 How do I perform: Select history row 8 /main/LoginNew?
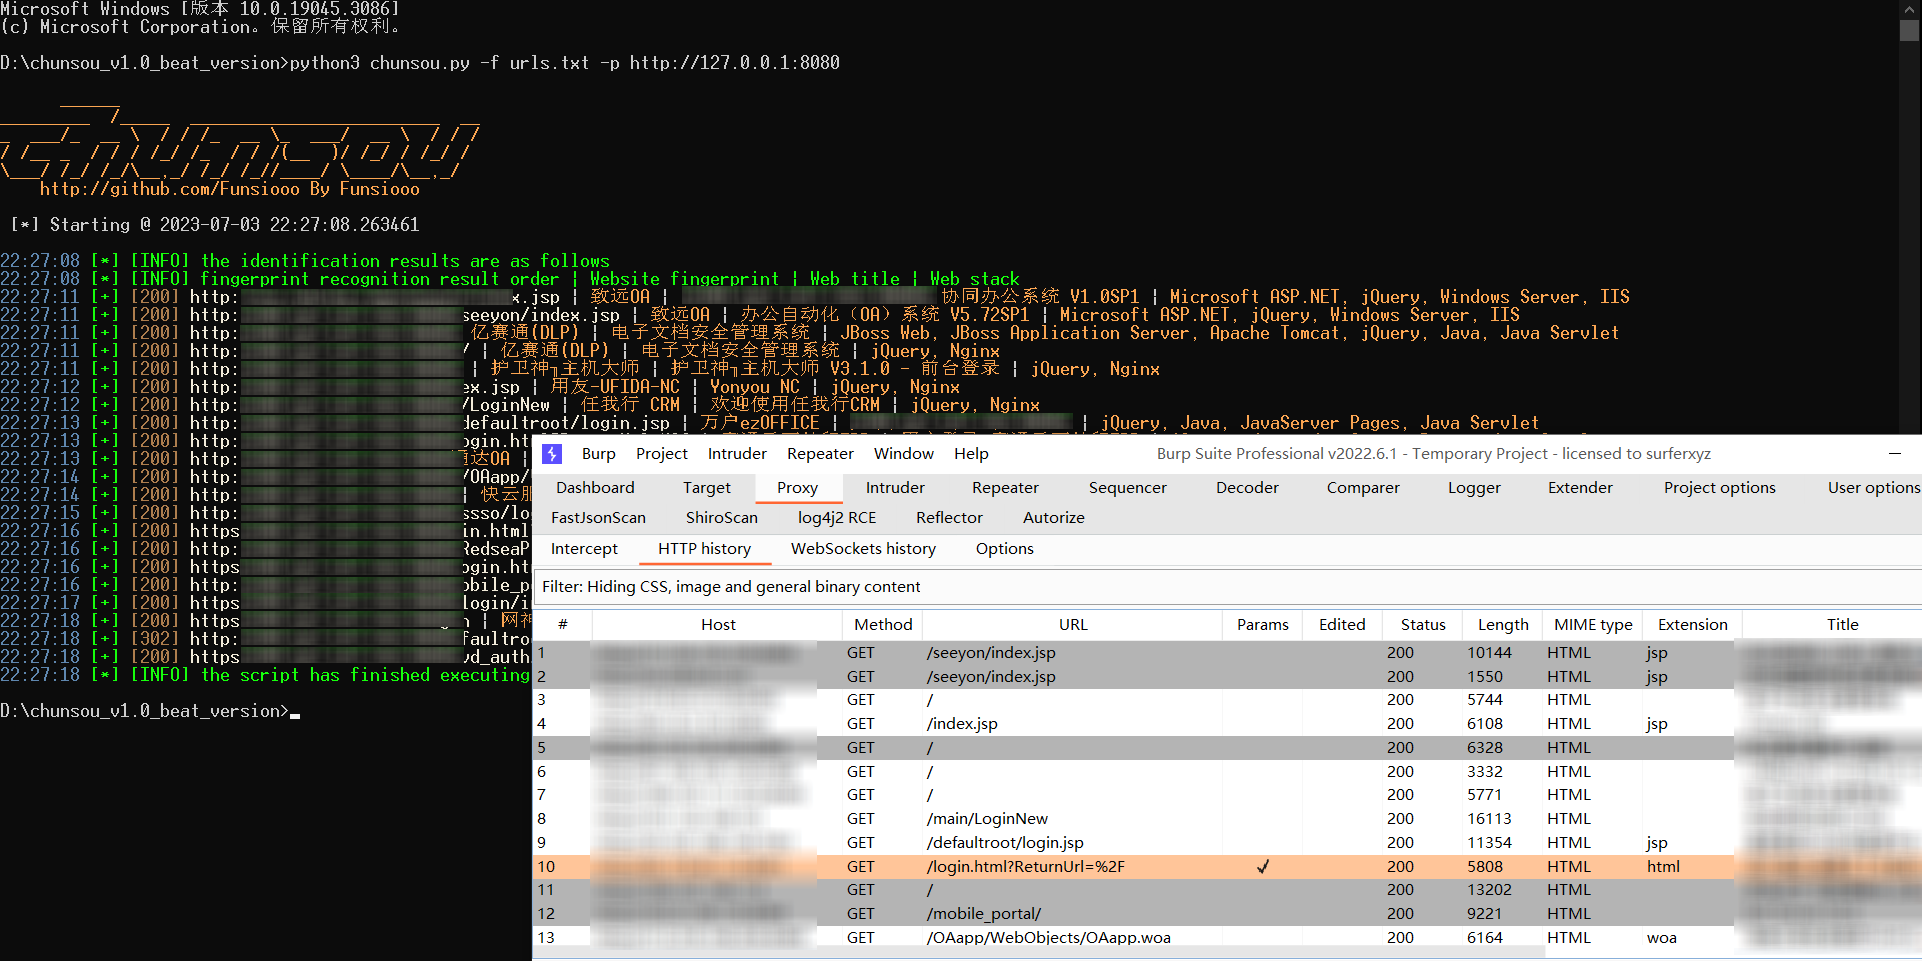coord(1227,819)
